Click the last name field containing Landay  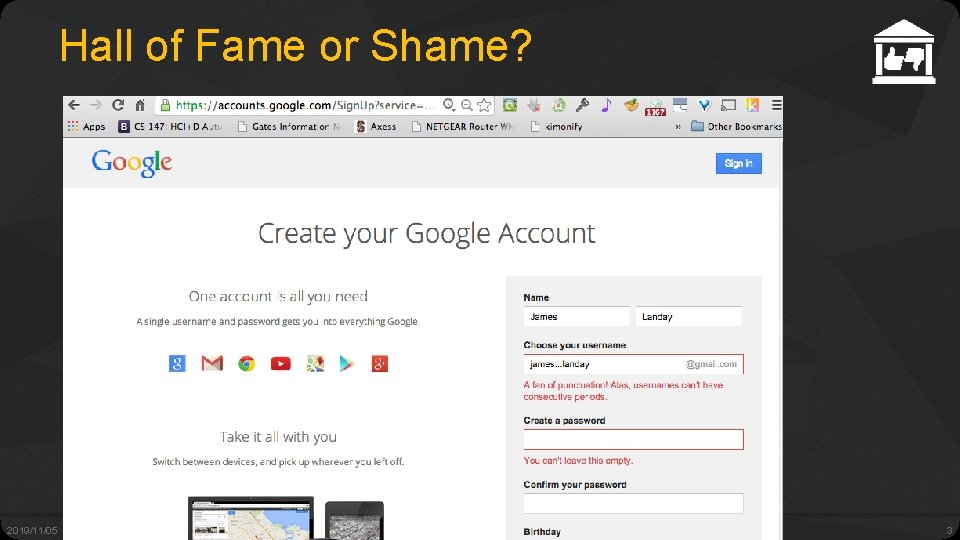[688, 317]
